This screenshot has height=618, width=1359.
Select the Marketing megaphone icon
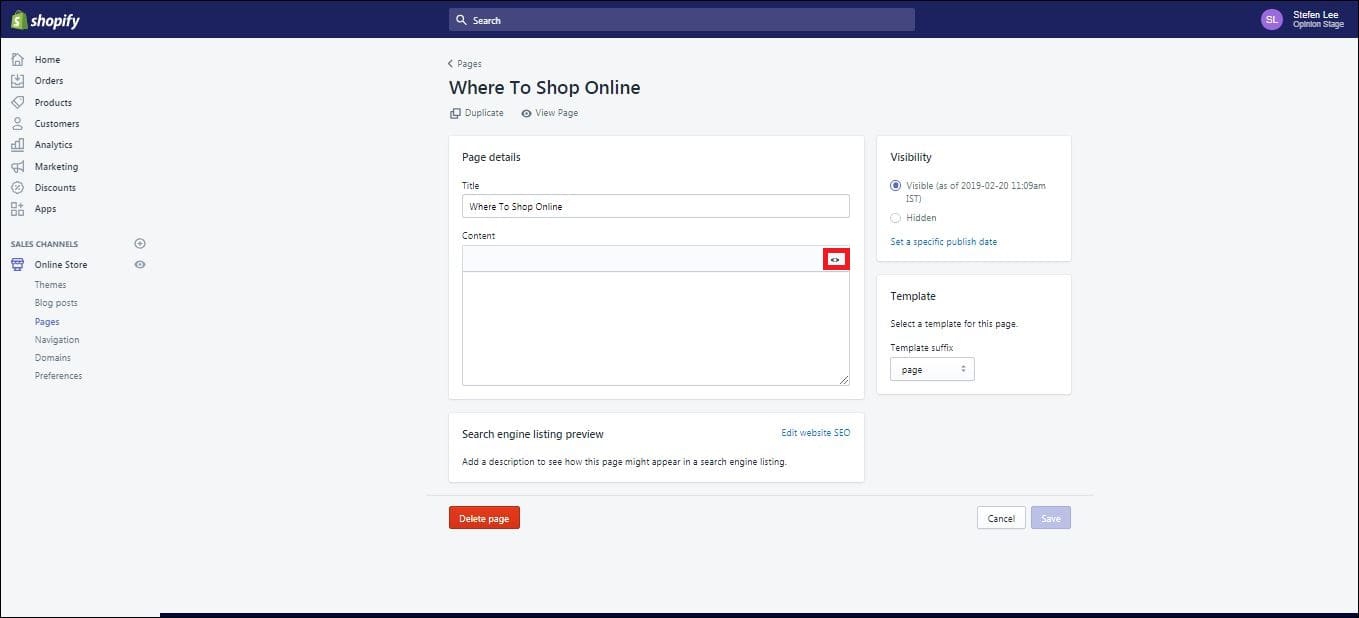18,166
